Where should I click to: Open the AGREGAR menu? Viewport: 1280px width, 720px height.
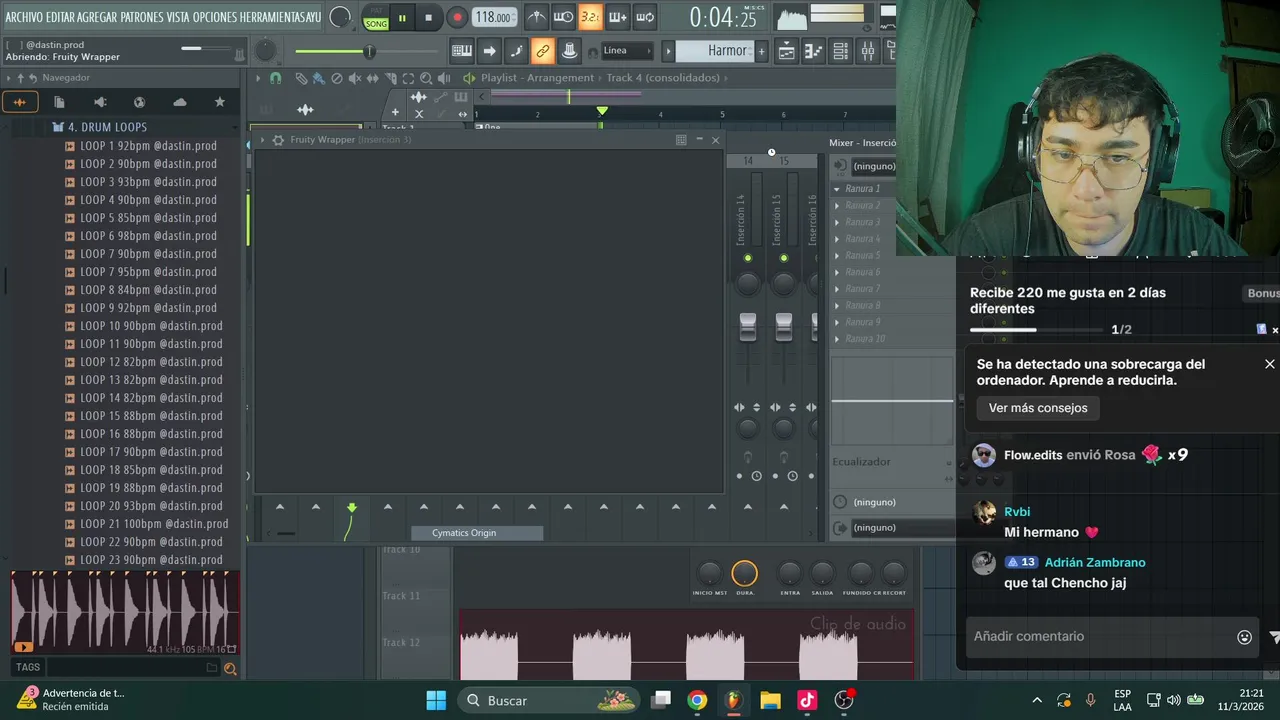pyautogui.click(x=97, y=17)
